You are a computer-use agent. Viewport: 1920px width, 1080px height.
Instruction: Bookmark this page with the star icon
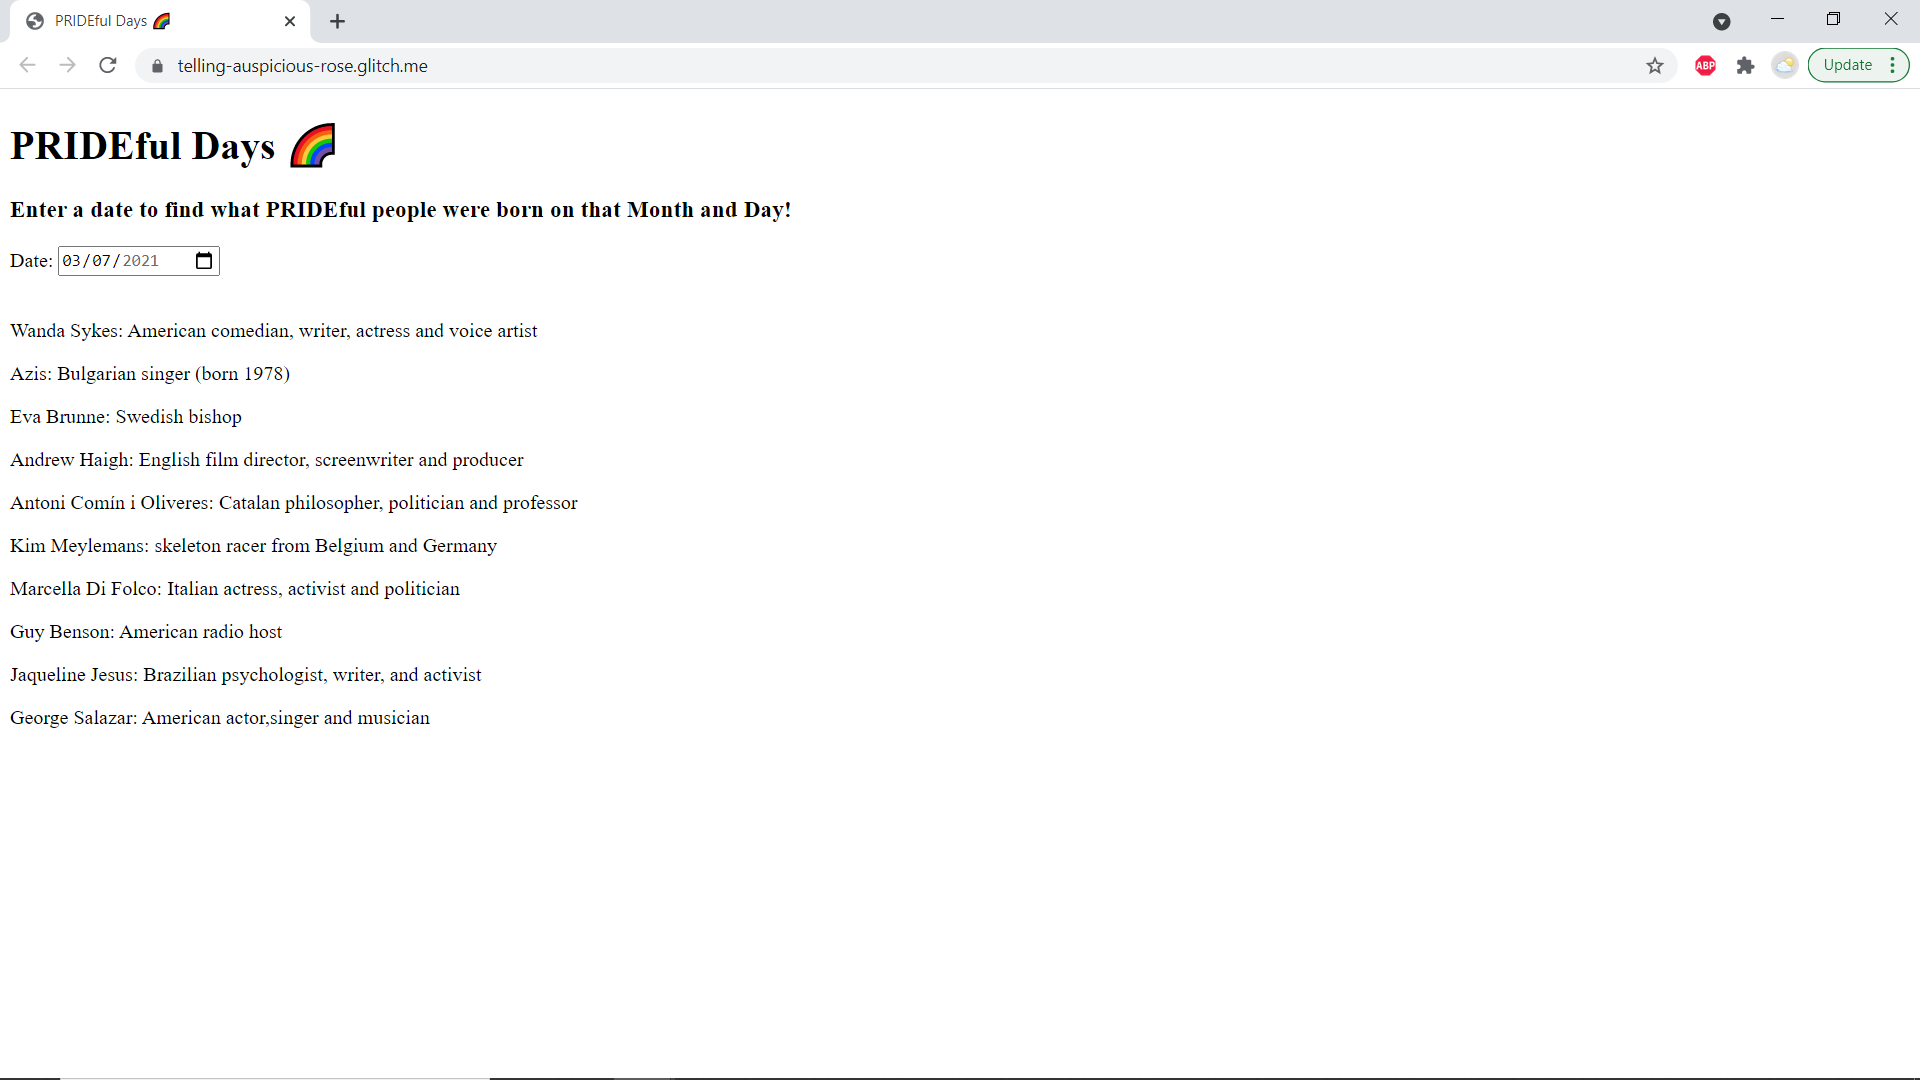1655,66
